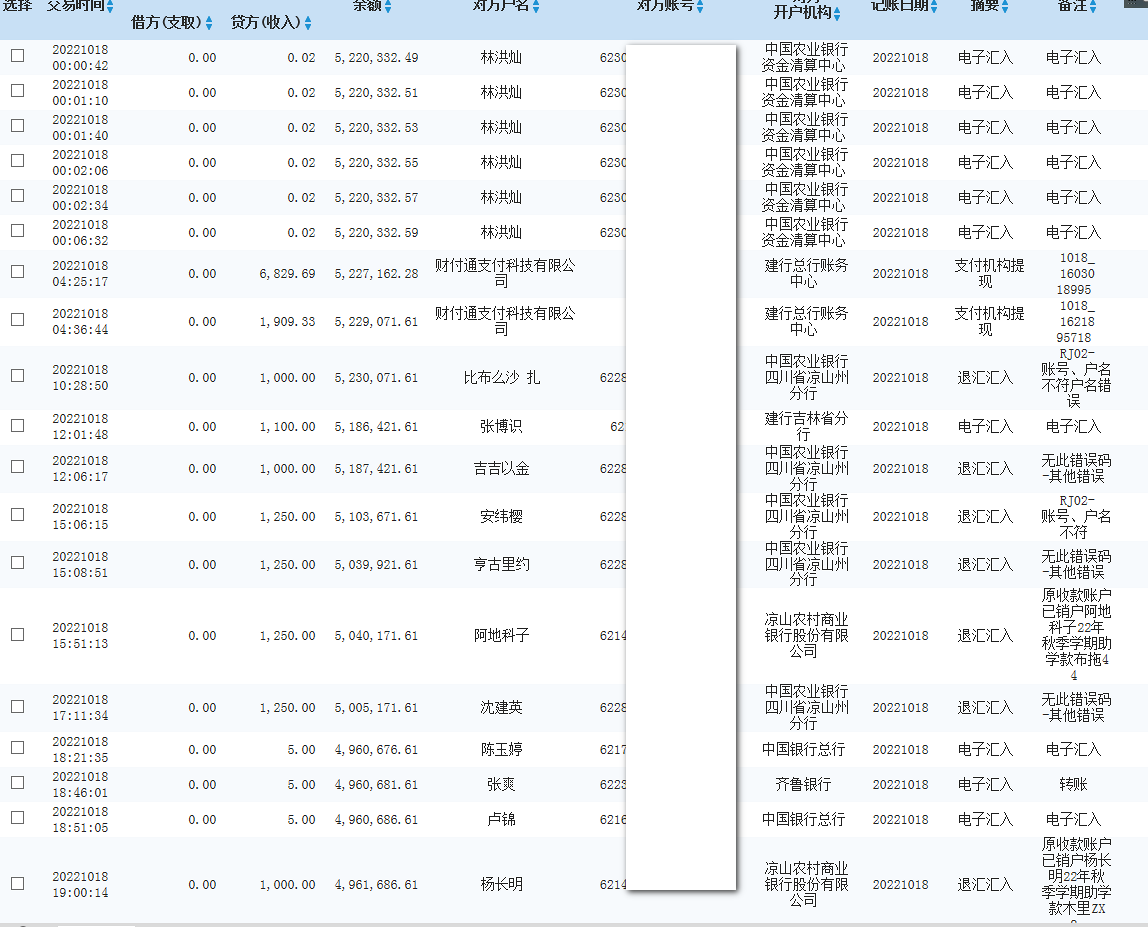
Task: Check the row at 00:00:42
Action: (x=18, y=56)
